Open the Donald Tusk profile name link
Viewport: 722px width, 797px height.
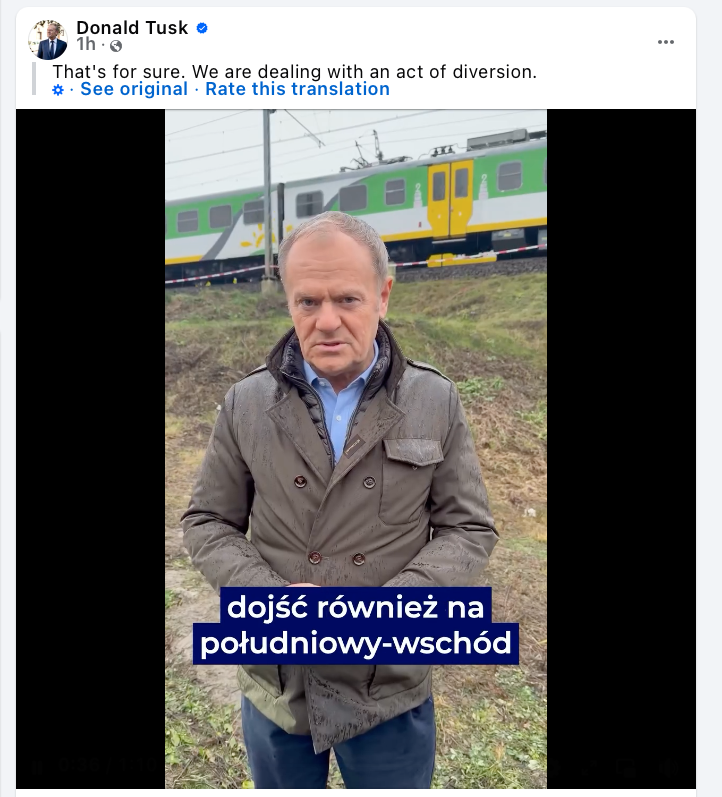coord(132,27)
